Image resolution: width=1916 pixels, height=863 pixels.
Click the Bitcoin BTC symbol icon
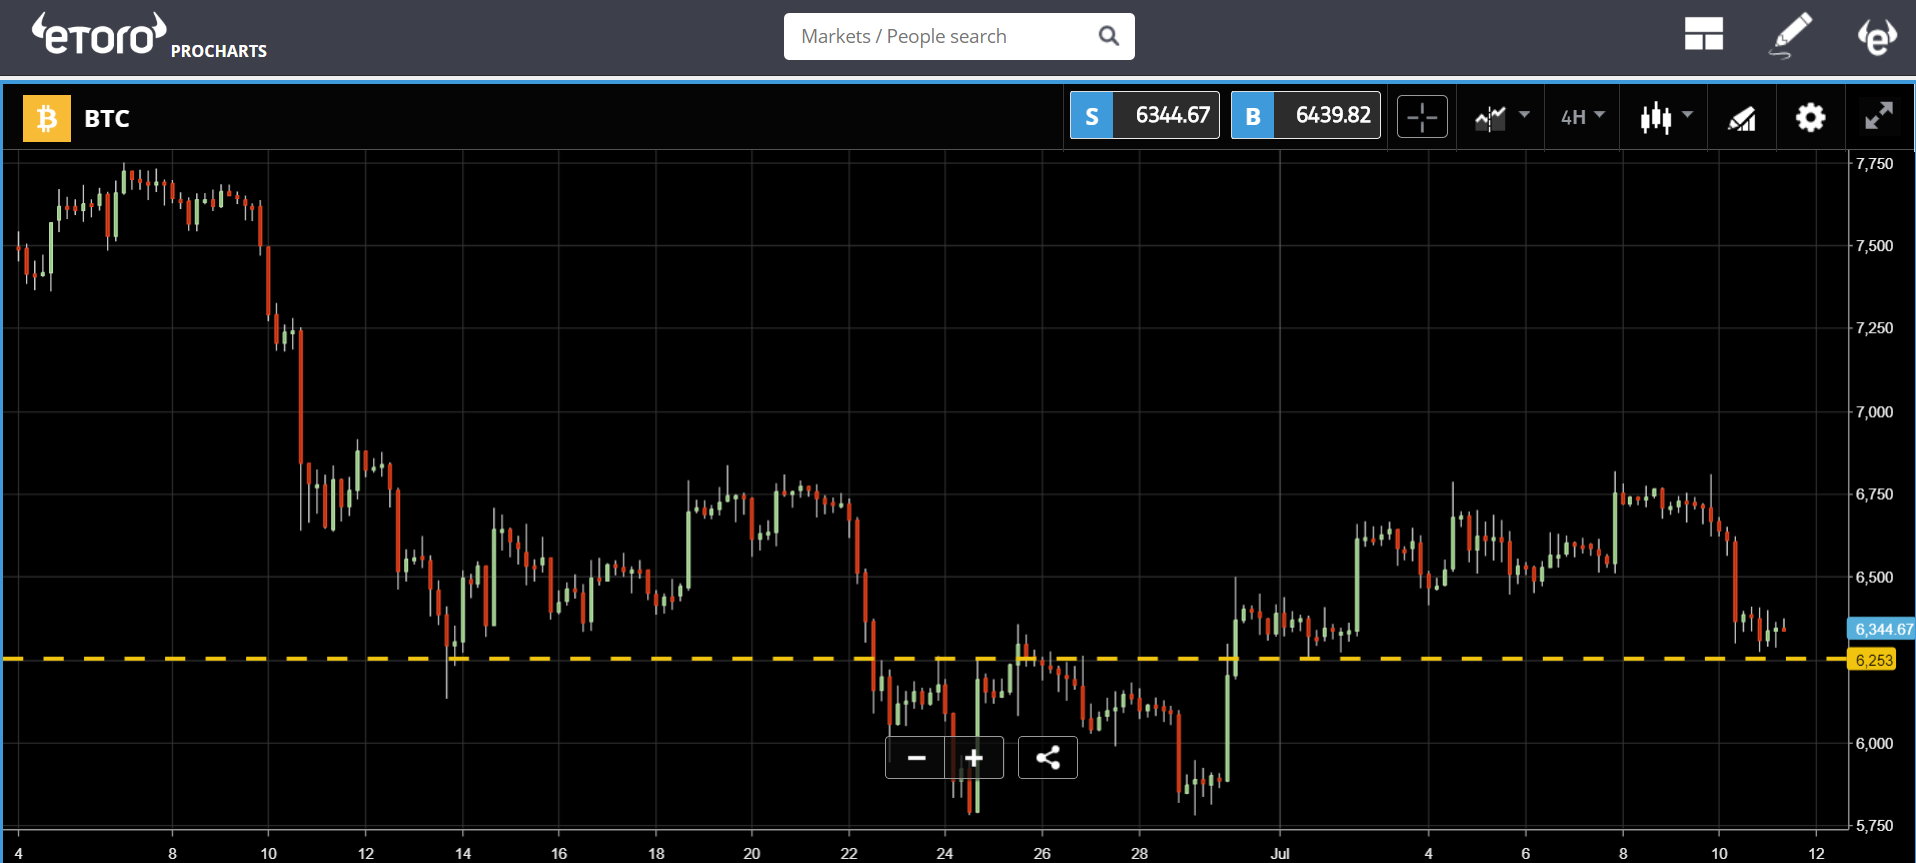coord(47,118)
